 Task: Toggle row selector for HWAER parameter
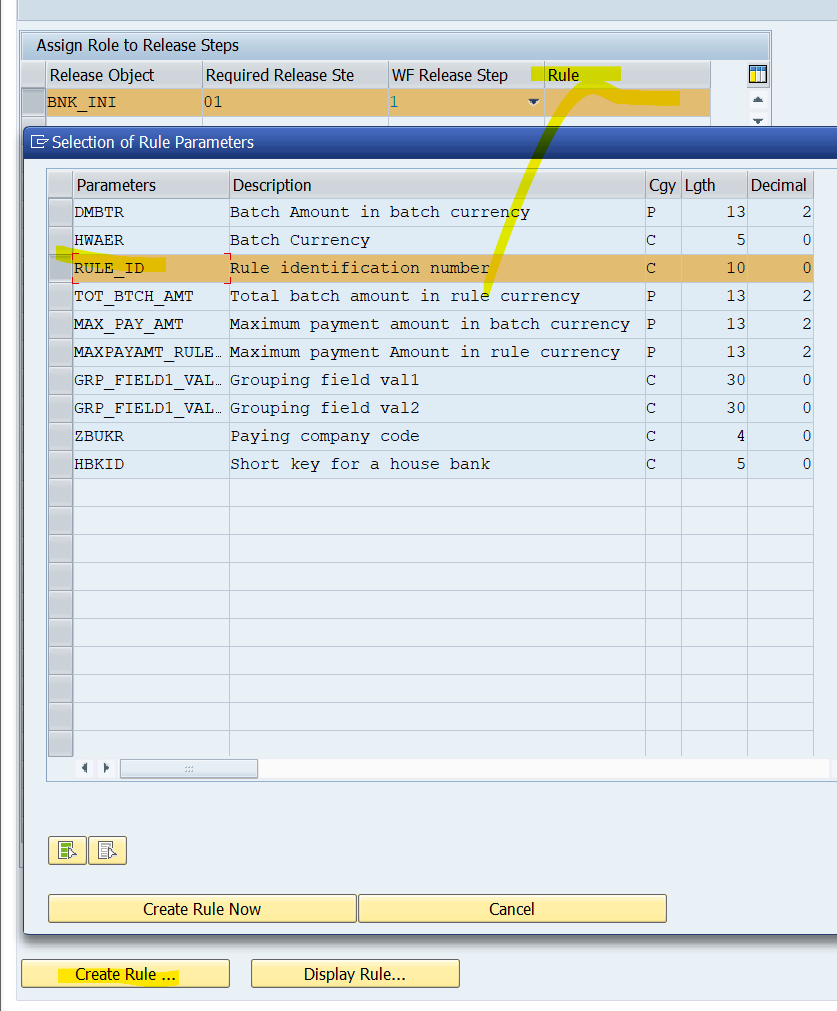point(60,240)
